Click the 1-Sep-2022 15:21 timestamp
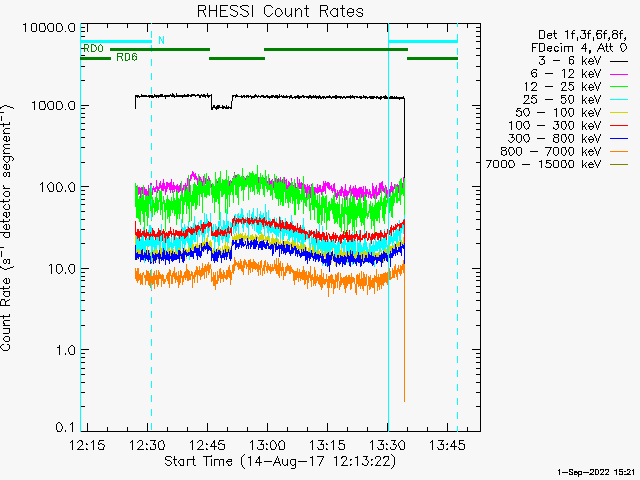This screenshot has width=640, height=480. point(596,472)
